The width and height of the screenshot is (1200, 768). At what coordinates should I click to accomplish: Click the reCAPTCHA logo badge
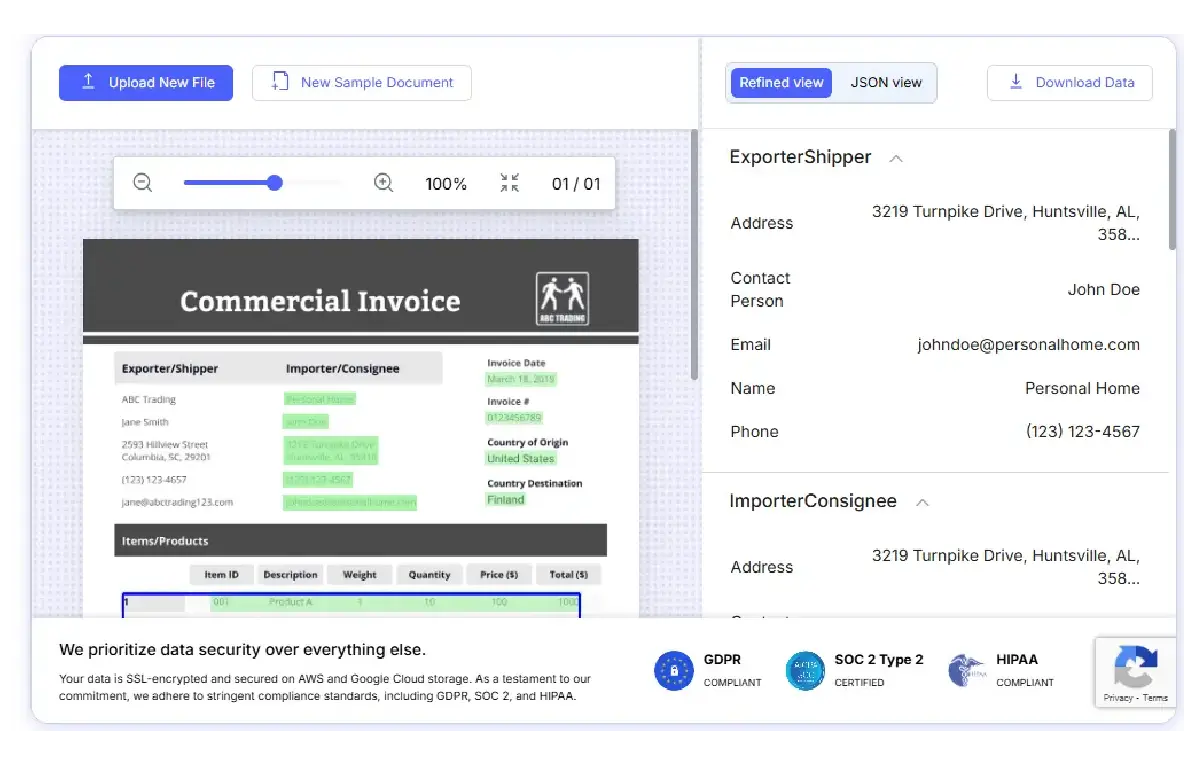click(1135, 665)
